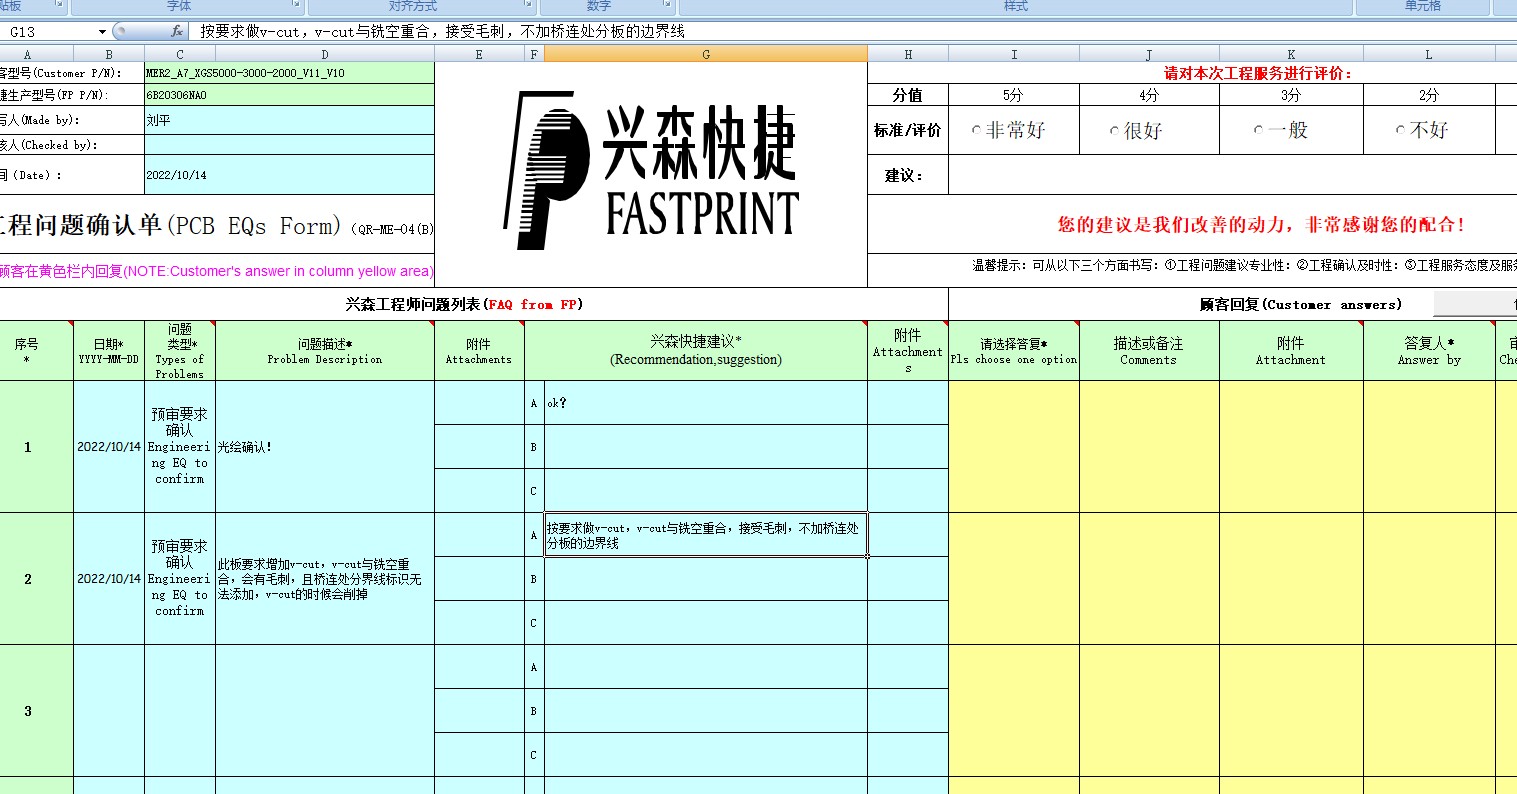This screenshot has height=794, width=1517.
Task: Click the 问题描述 Problem Description header
Action: click(325, 351)
